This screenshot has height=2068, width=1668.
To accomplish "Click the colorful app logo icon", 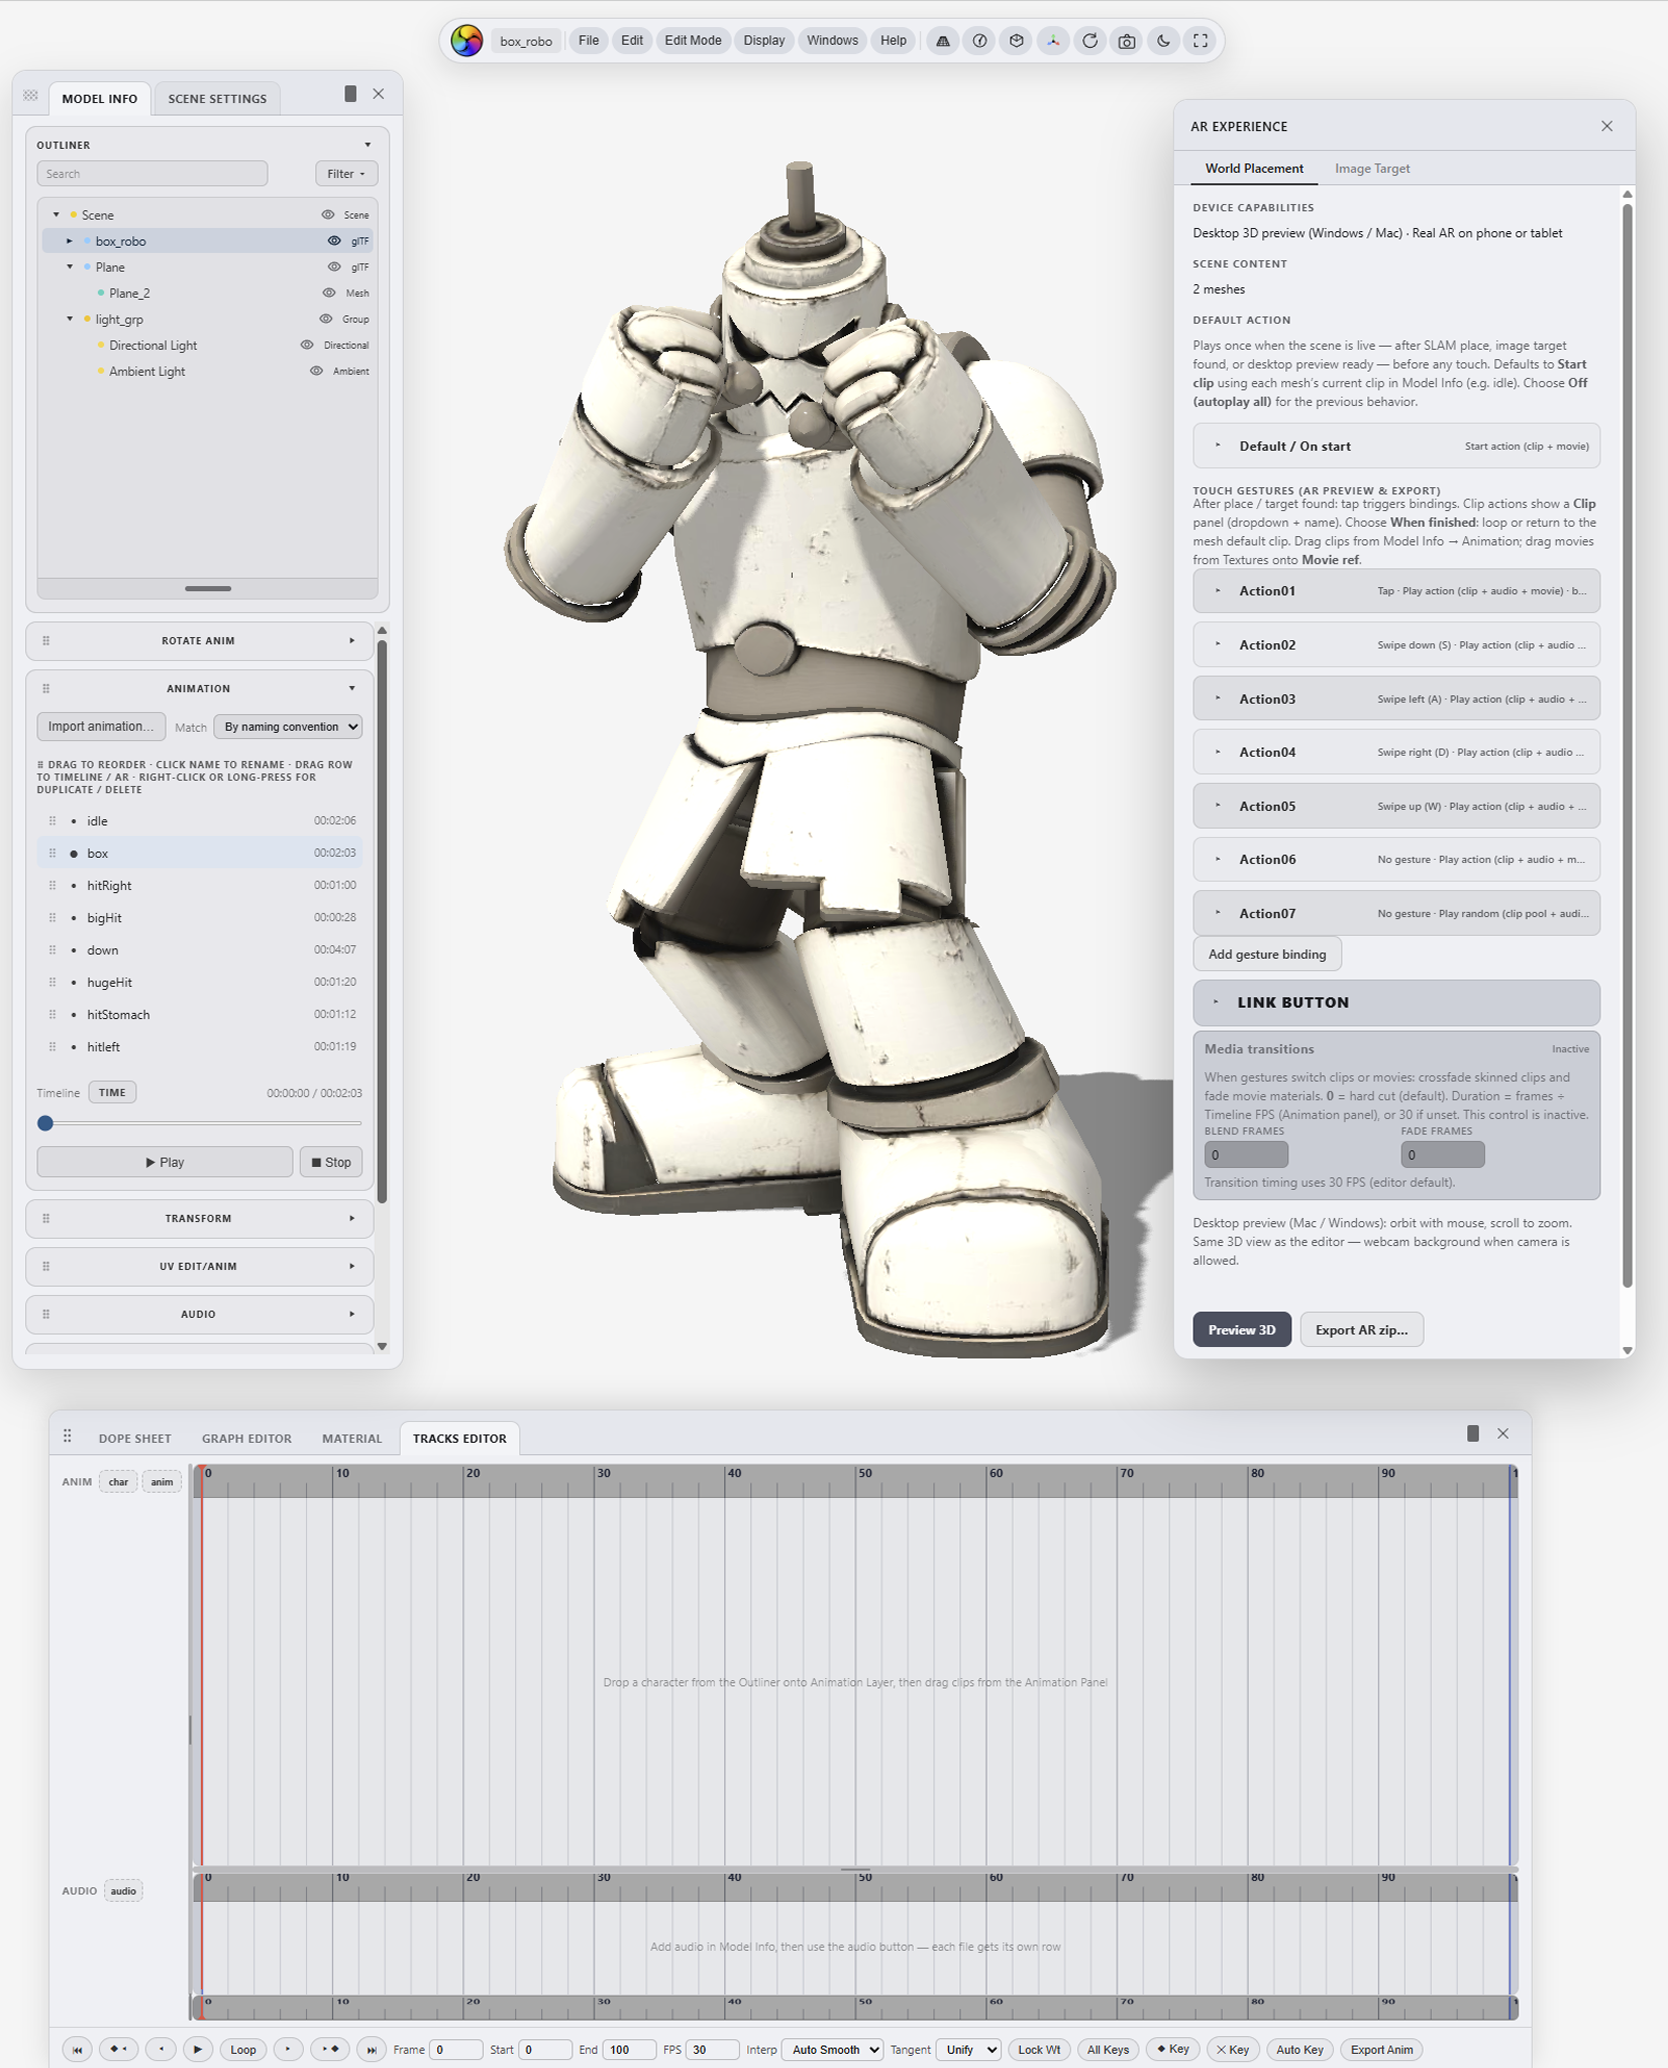I will [x=466, y=41].
